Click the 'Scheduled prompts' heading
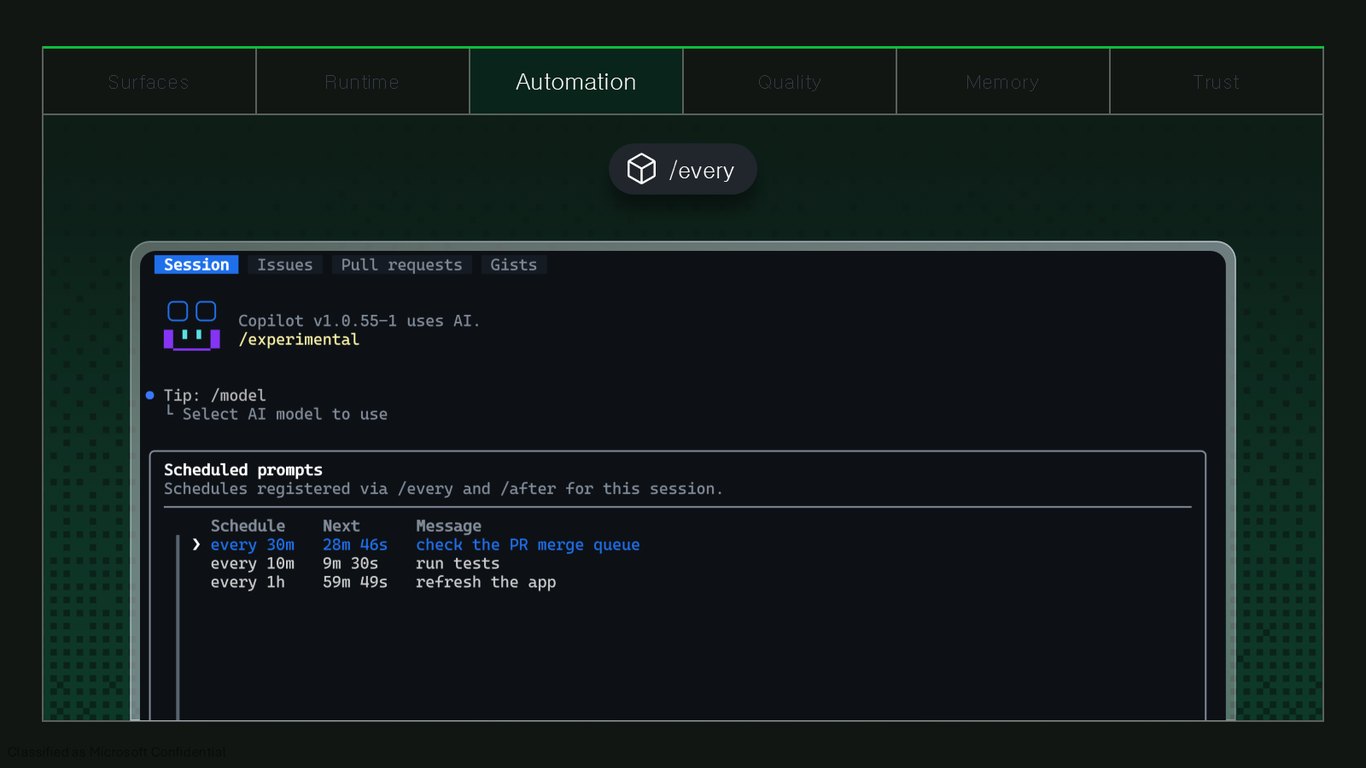1366x768 pixels. pyautogui.click(x=243, y=470)
